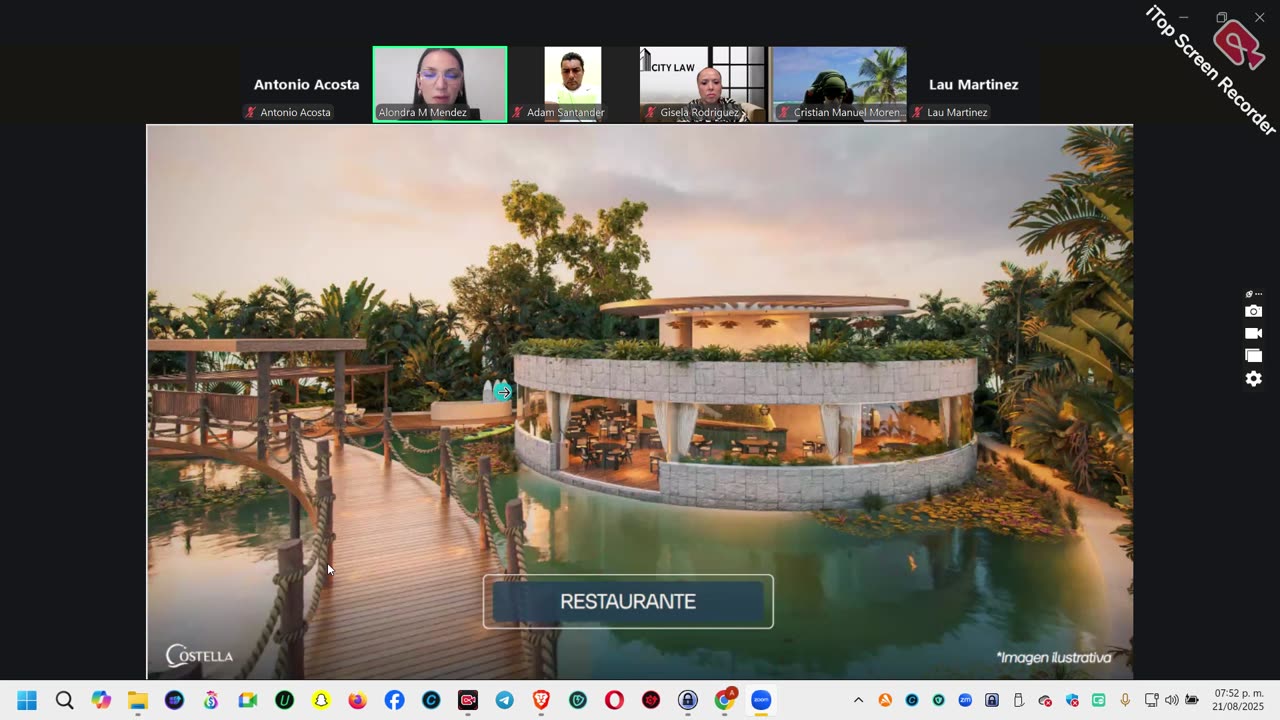Select Lau Martinez participant tile
This screenshot has height=720, width=1280.
click(973, 84)
